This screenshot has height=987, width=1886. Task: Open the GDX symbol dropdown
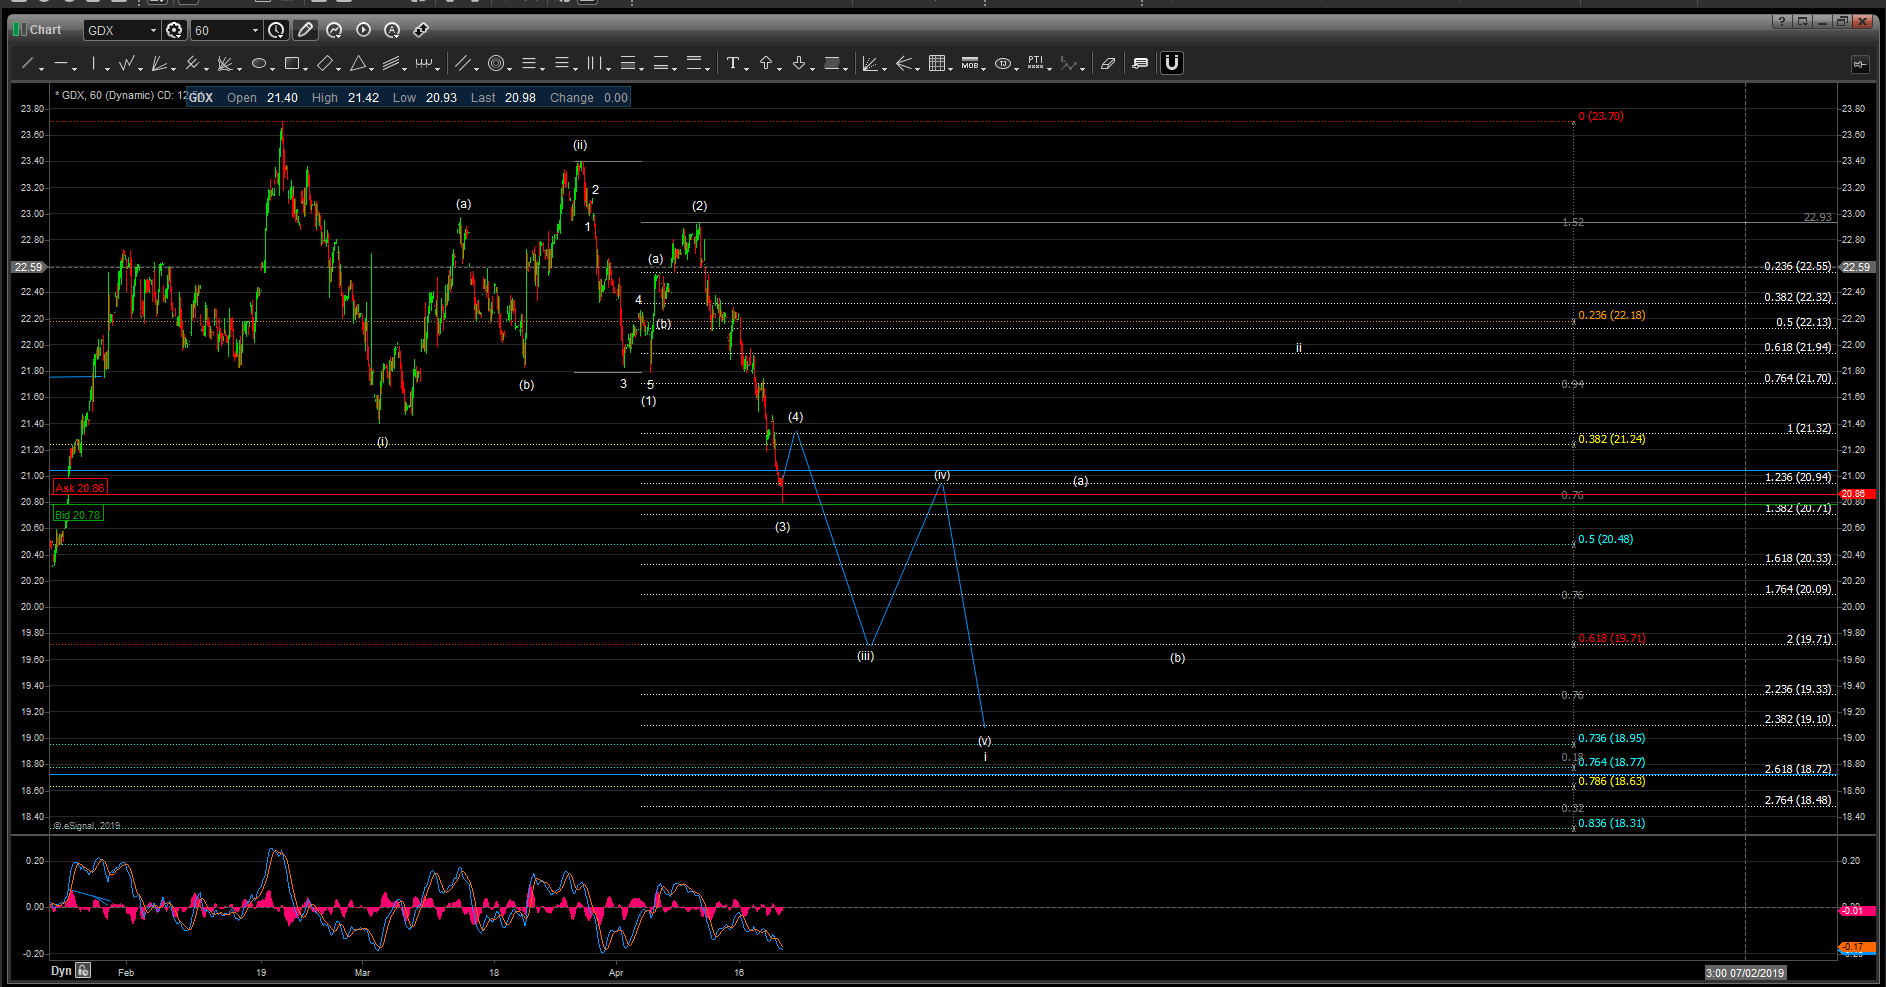pyautogui.click(x=153, y=30)
